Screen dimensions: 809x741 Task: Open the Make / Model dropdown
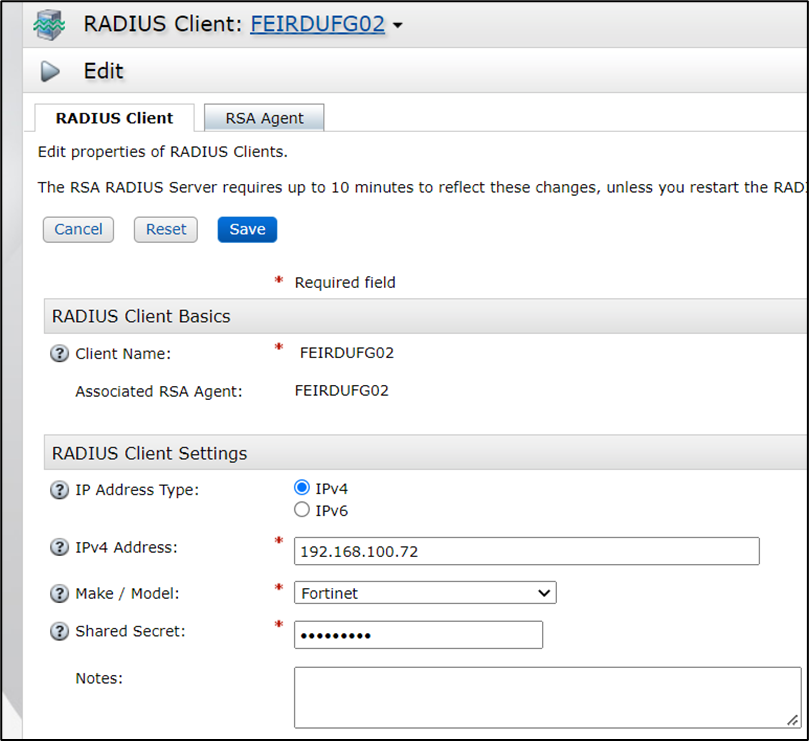click(x=425, y=593)
